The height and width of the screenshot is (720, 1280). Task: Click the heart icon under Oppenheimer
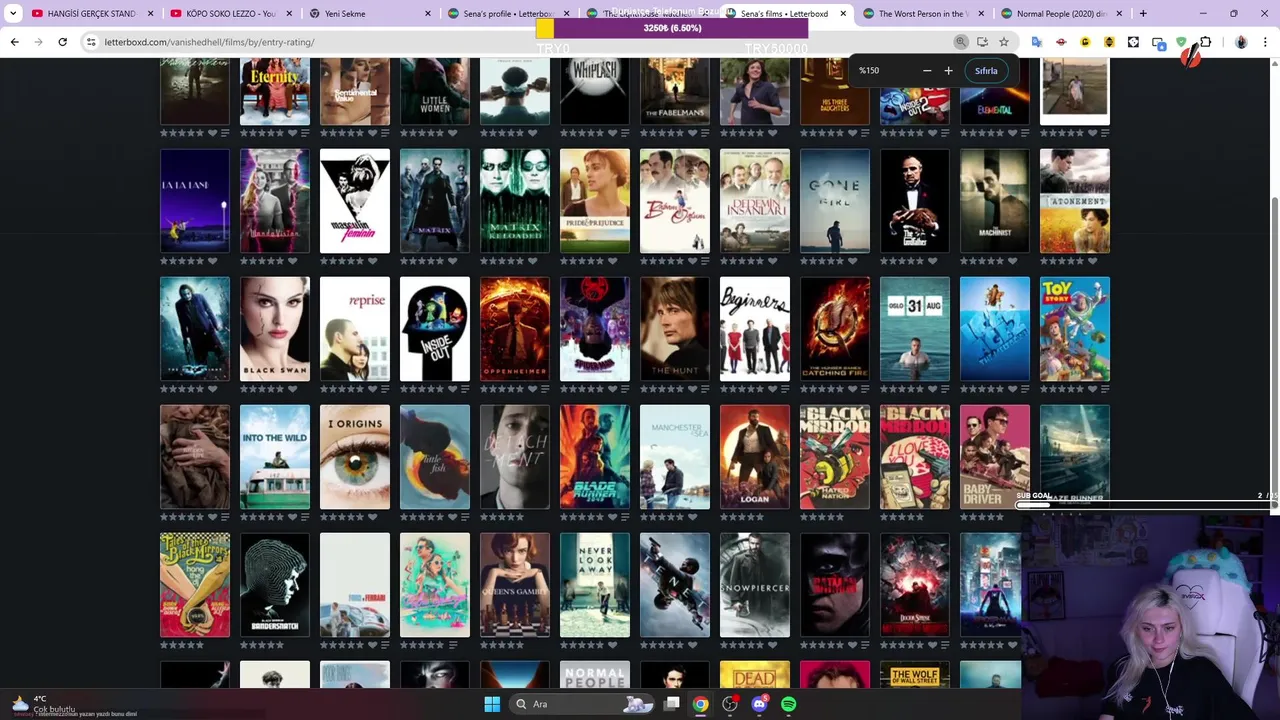tap(532, 389)
